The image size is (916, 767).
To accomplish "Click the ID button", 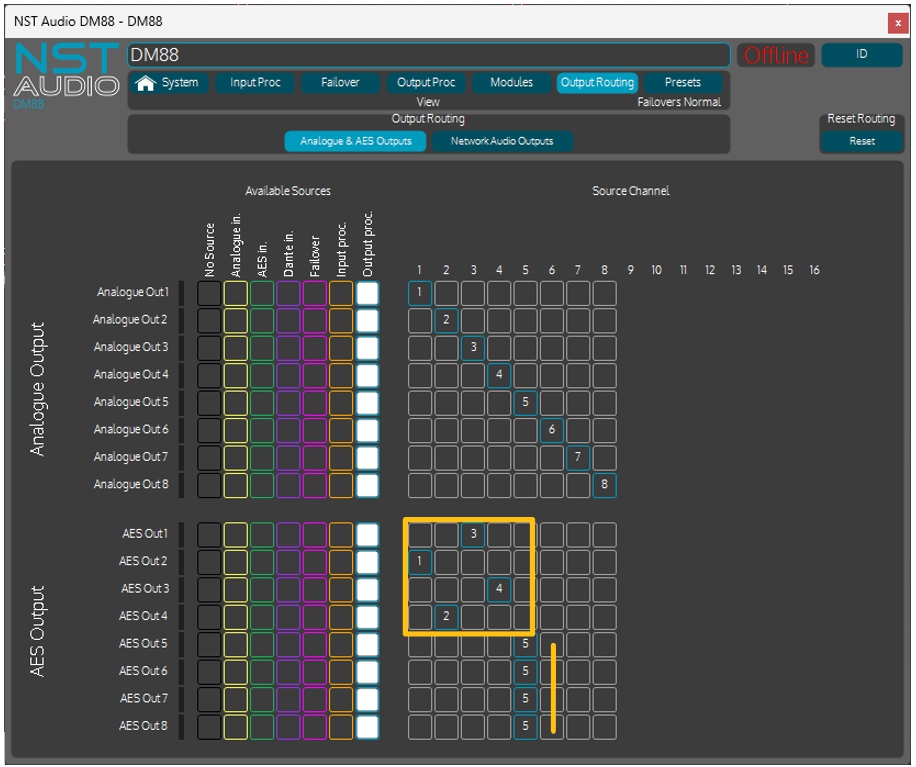I will [x=861, y=55].
